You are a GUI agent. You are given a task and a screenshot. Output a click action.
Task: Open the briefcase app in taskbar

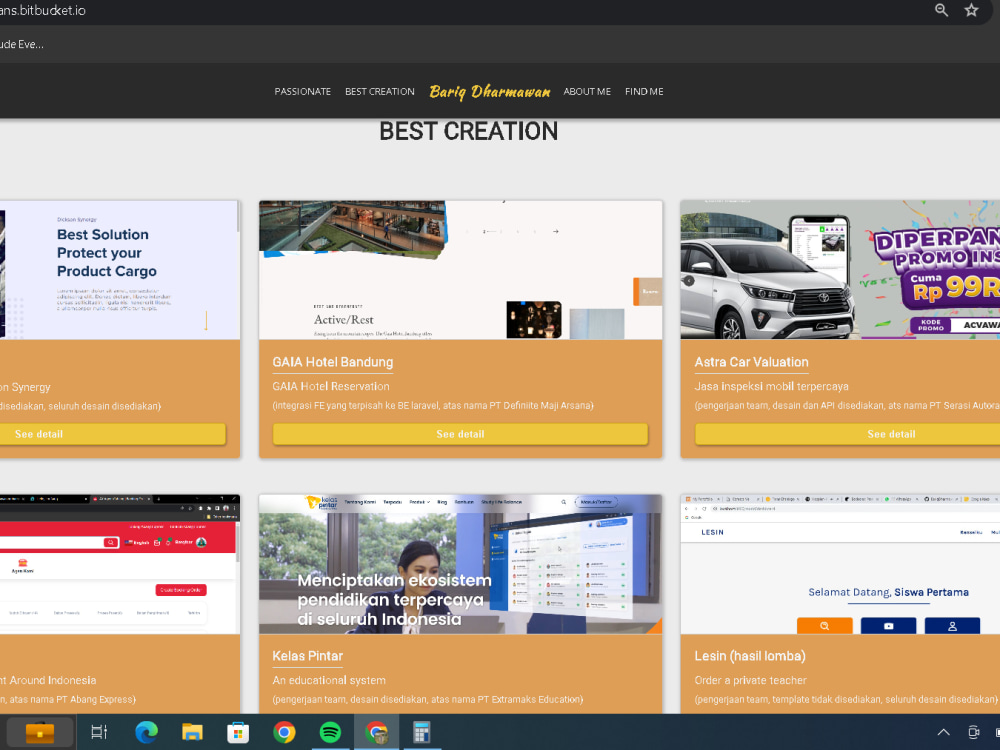(40, 732)
